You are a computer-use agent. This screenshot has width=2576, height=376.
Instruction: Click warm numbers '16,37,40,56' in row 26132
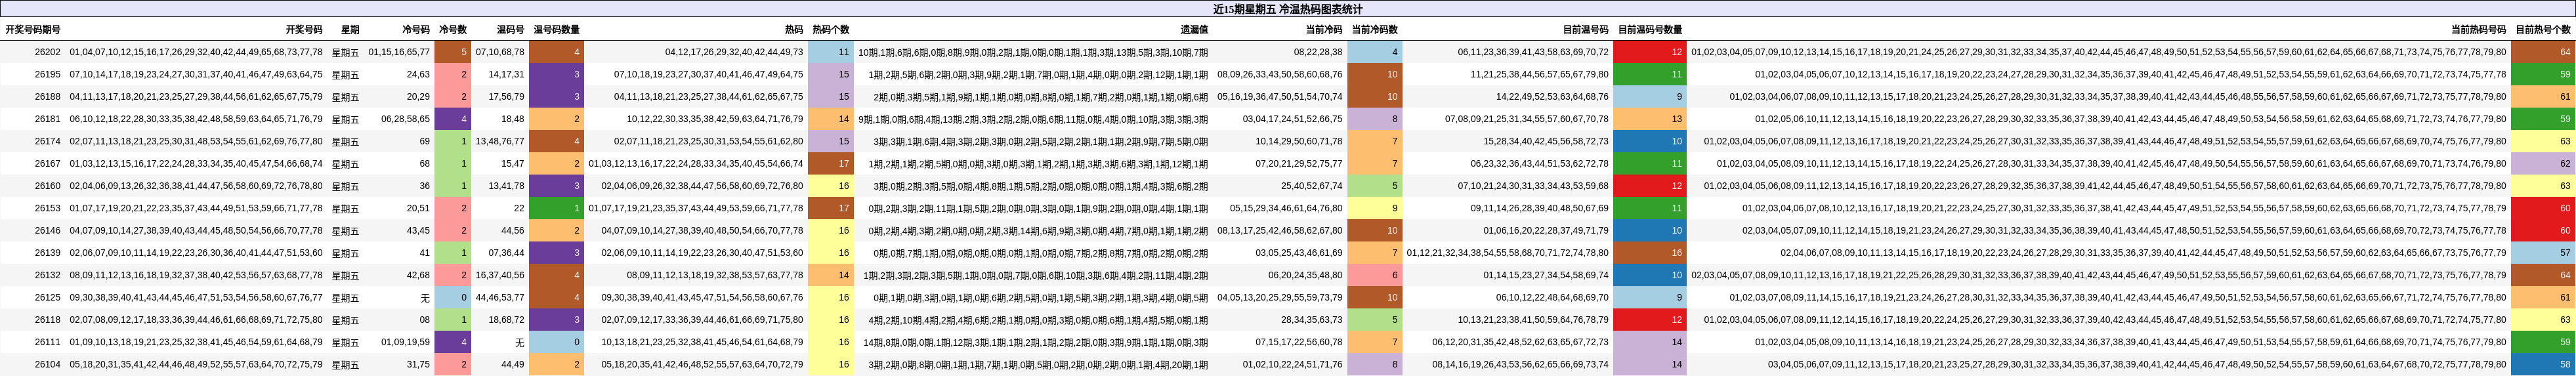(499, 275)
